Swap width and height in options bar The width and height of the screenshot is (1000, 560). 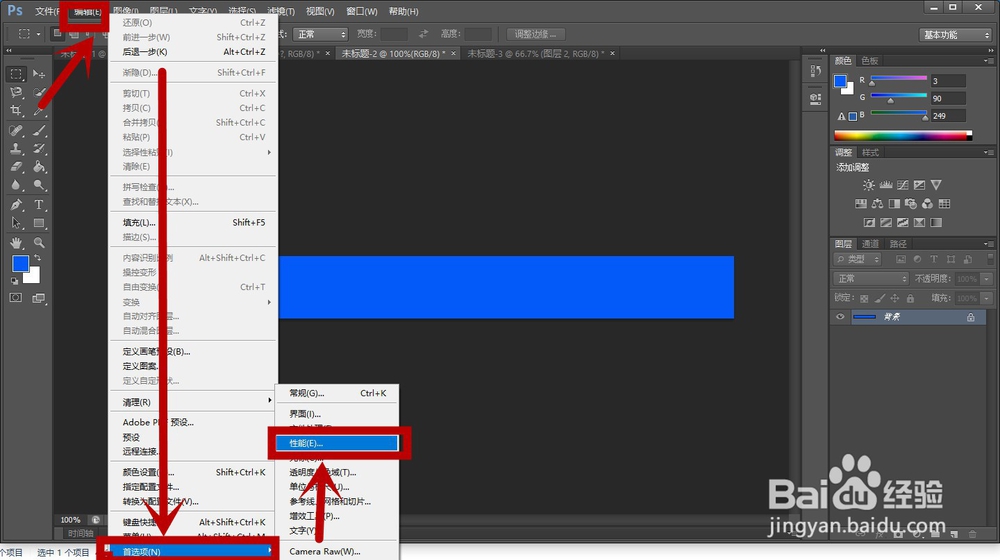click(x=423, y=34)
